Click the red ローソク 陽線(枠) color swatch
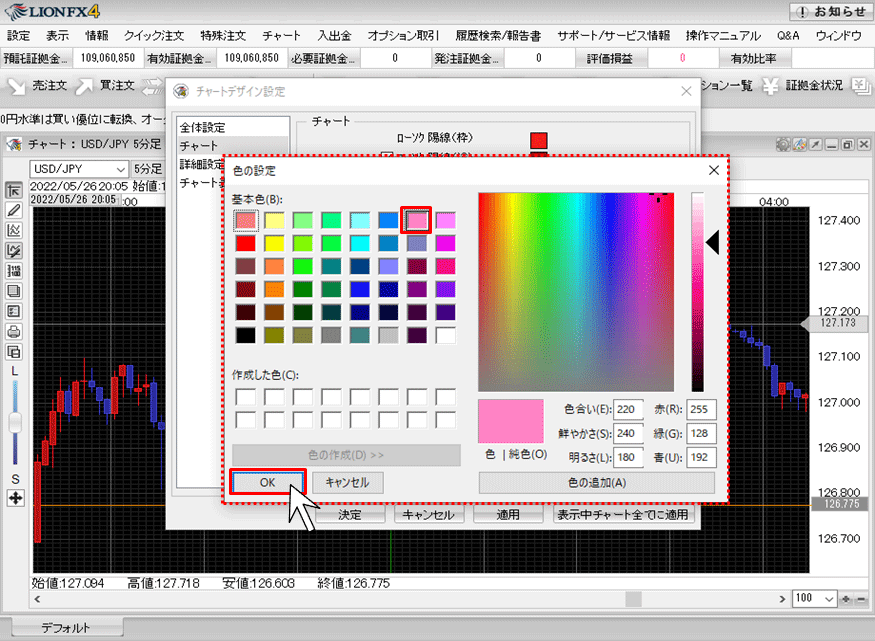This screenshot has width=875, height=641. [539, 140]
